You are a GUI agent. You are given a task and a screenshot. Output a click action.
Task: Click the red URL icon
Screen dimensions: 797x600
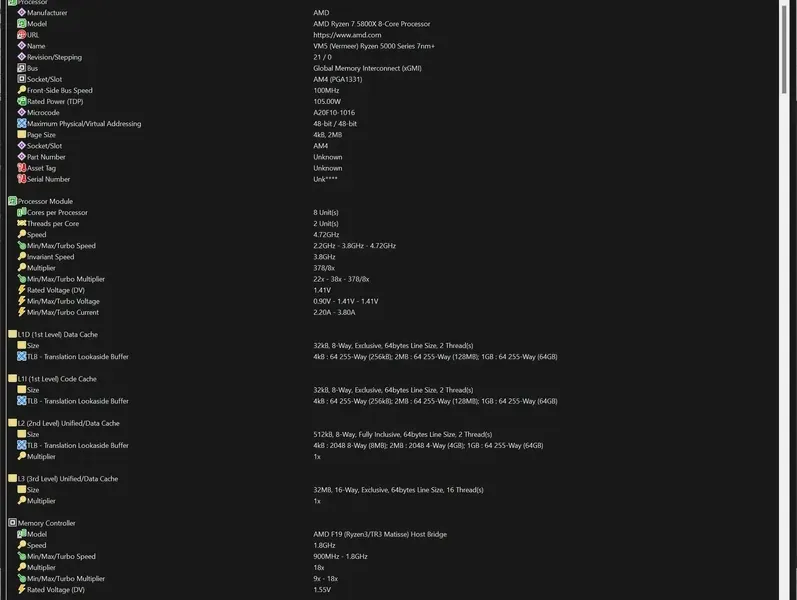click(22, 35)
